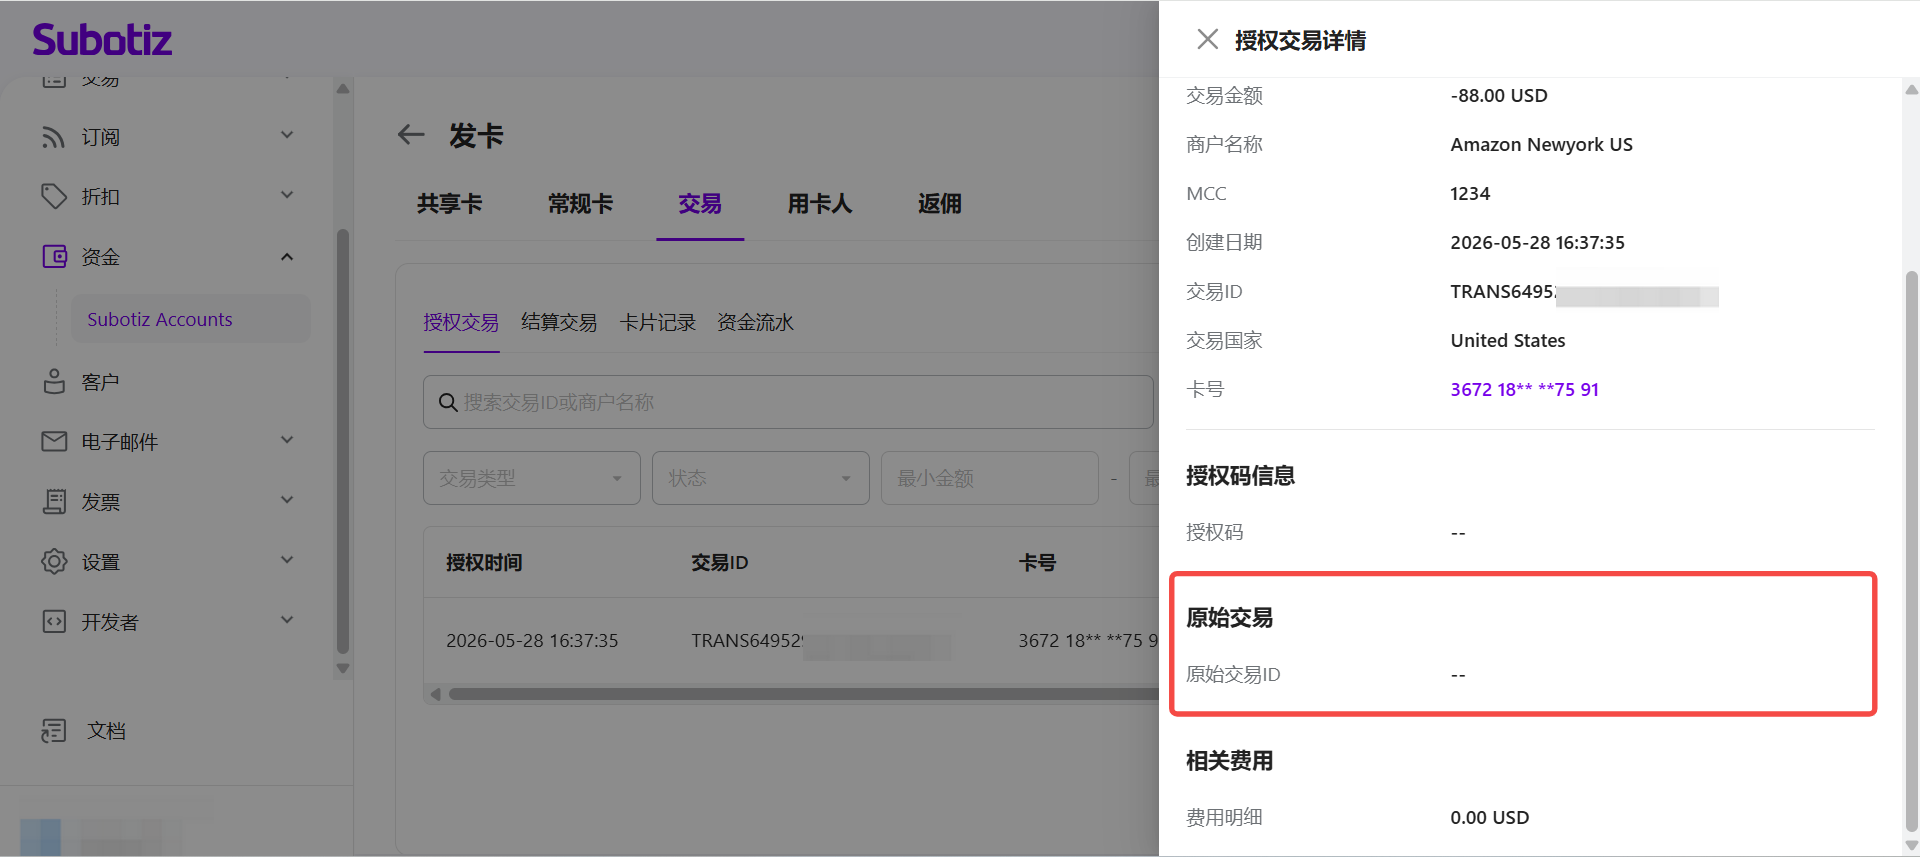Click the back arrow beside 发卡
The width and height of the screenshot is (1920, 857).
[x=411, y=135]
